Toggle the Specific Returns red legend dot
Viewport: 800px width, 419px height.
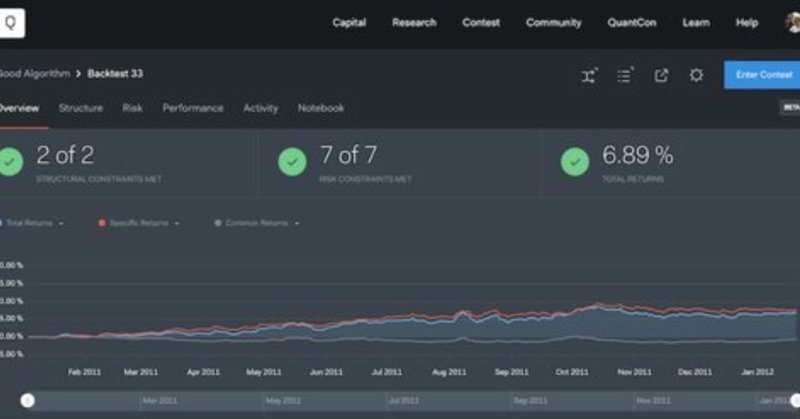click(102, 223)
